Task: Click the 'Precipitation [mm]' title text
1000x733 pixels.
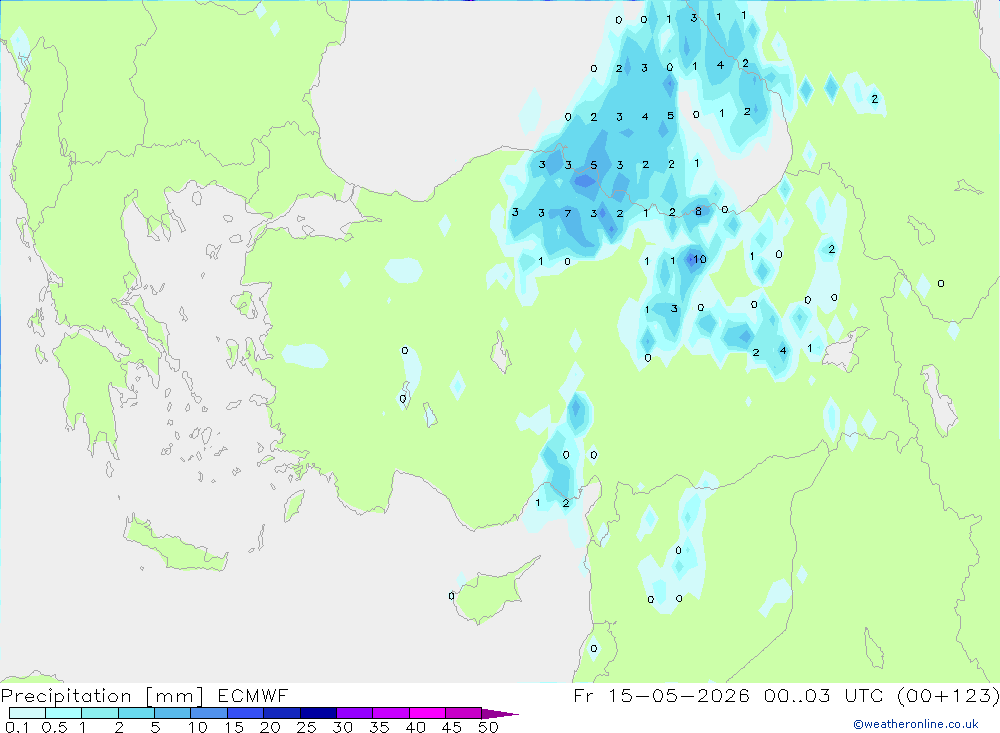Action: tap(102, 695)
